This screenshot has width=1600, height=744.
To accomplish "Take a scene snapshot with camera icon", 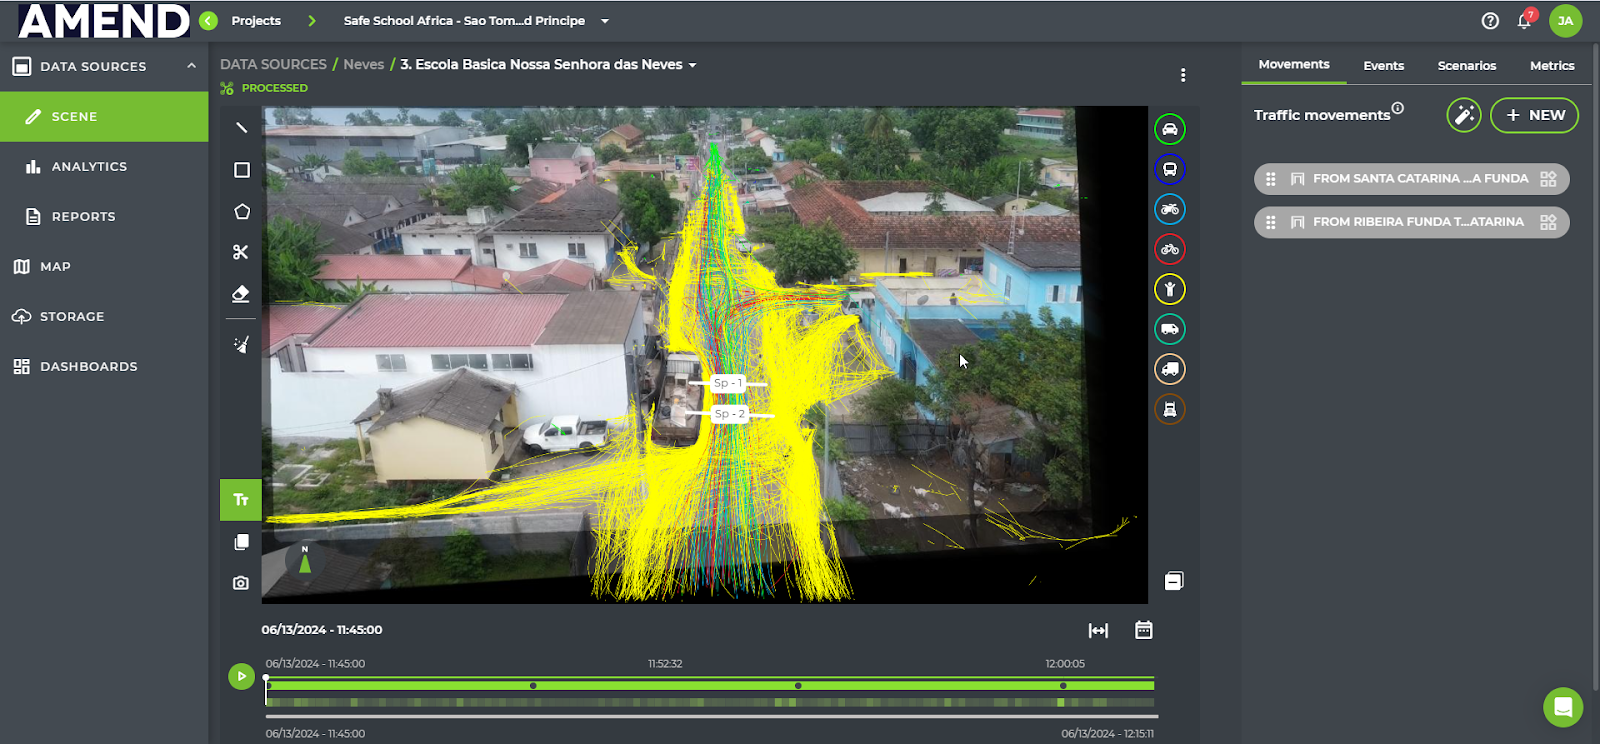I will click(241, 583).
